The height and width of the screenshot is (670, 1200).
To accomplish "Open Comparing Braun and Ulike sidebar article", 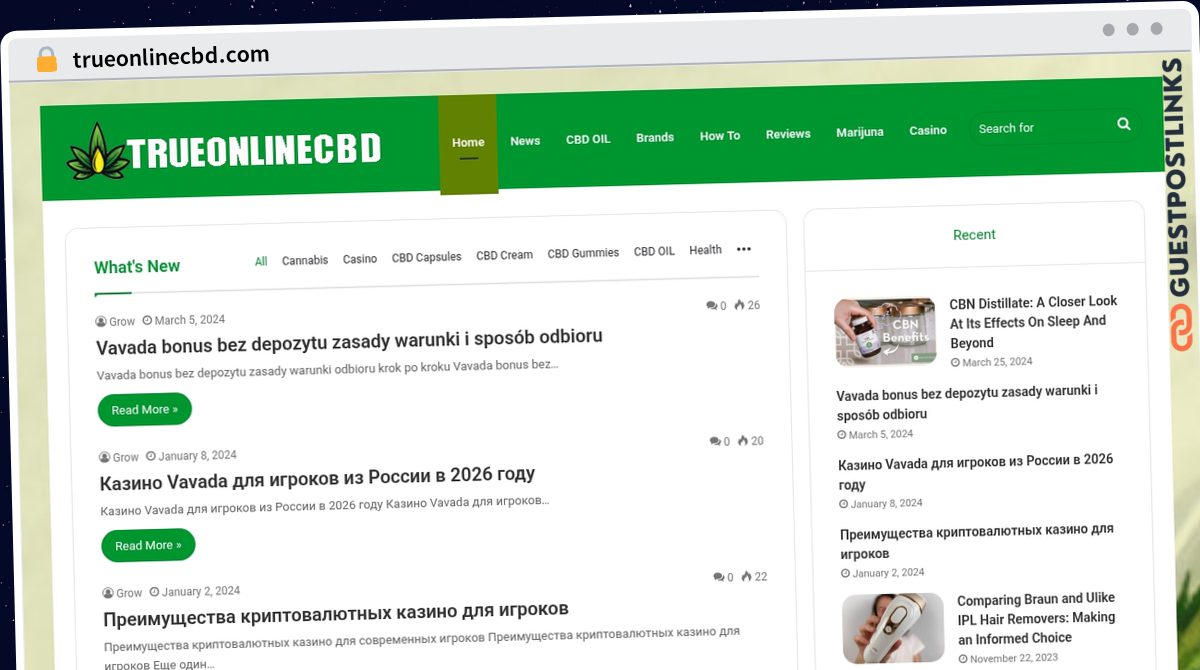I will pyautogui.click(x=1037, y=618).
